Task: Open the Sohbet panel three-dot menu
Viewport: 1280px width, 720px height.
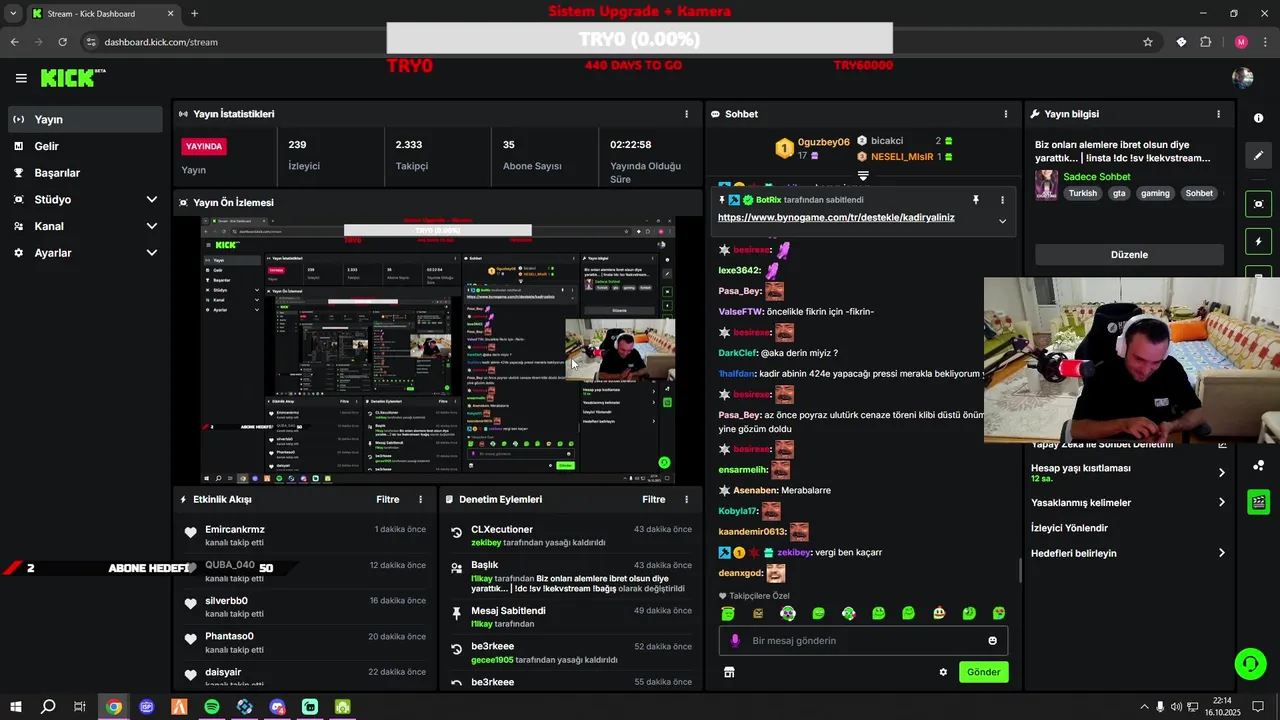Action: pyautogui.click(x=1005, y=114)
